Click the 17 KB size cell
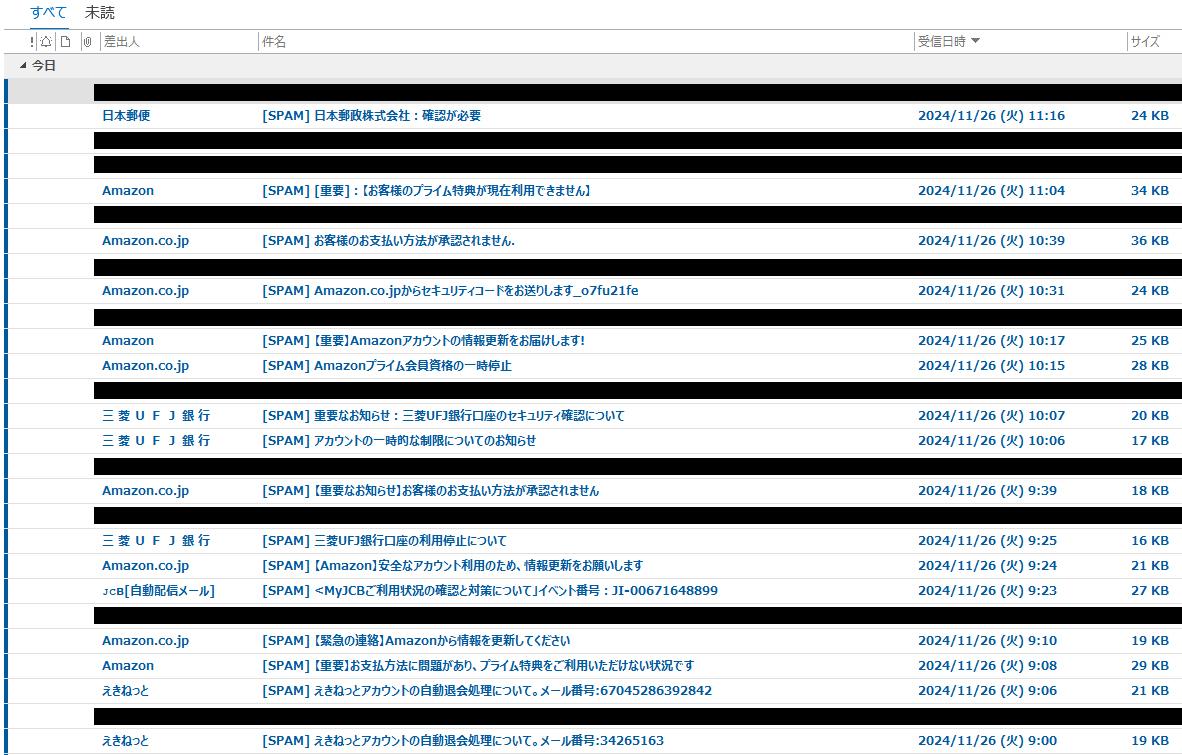 1150,440
